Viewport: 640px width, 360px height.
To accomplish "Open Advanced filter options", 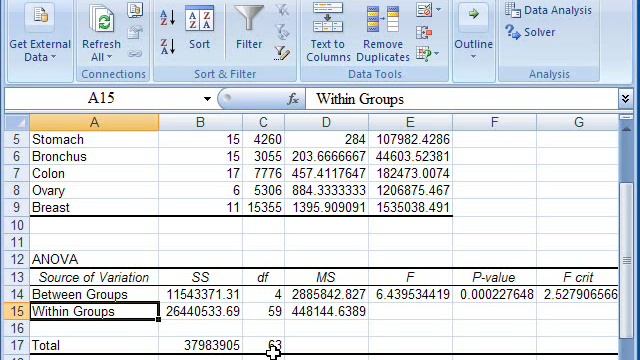I will click(282, 53).
